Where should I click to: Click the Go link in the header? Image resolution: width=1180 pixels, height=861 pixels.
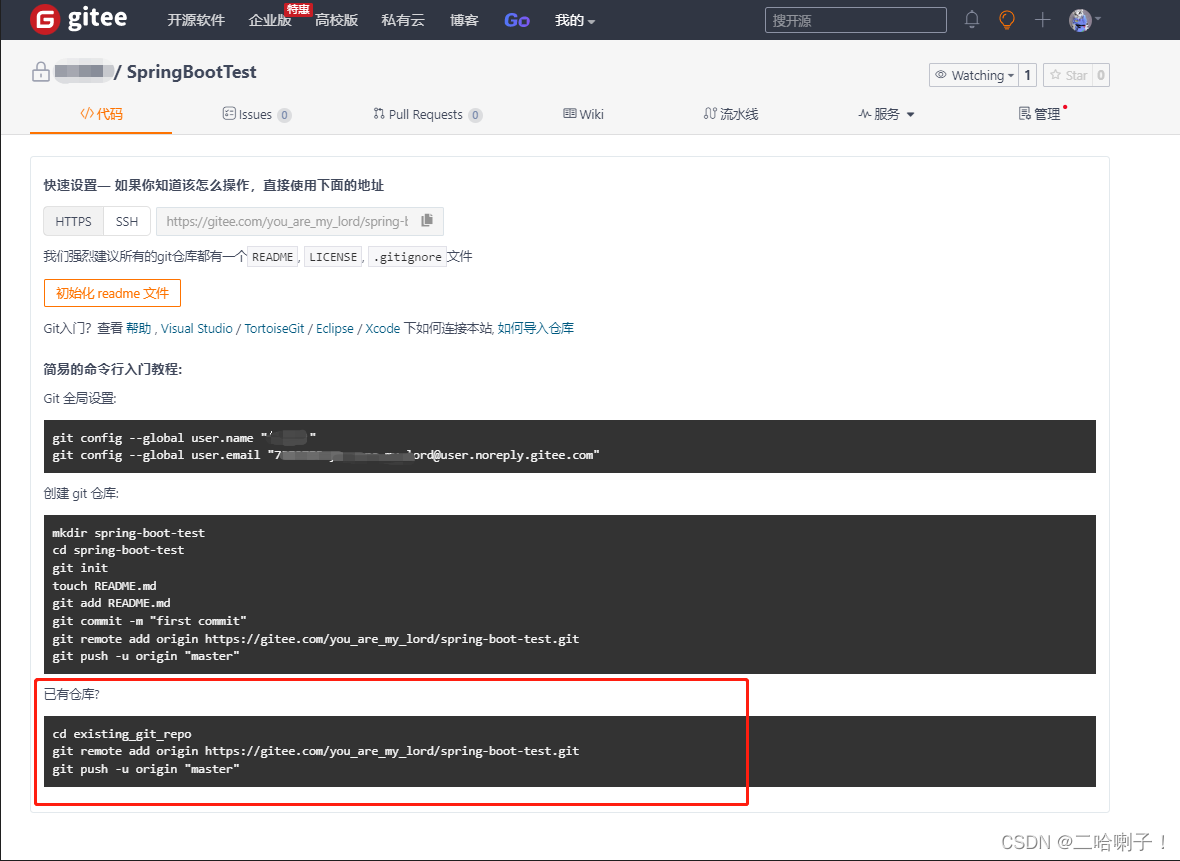click(517, 20)
